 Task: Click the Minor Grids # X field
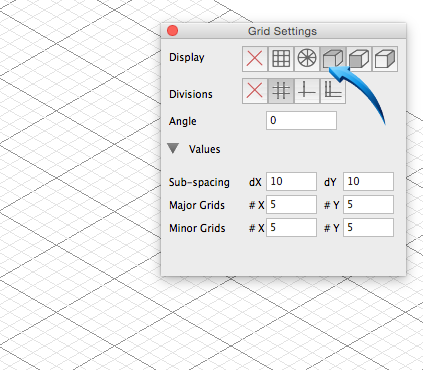[291, 227]
